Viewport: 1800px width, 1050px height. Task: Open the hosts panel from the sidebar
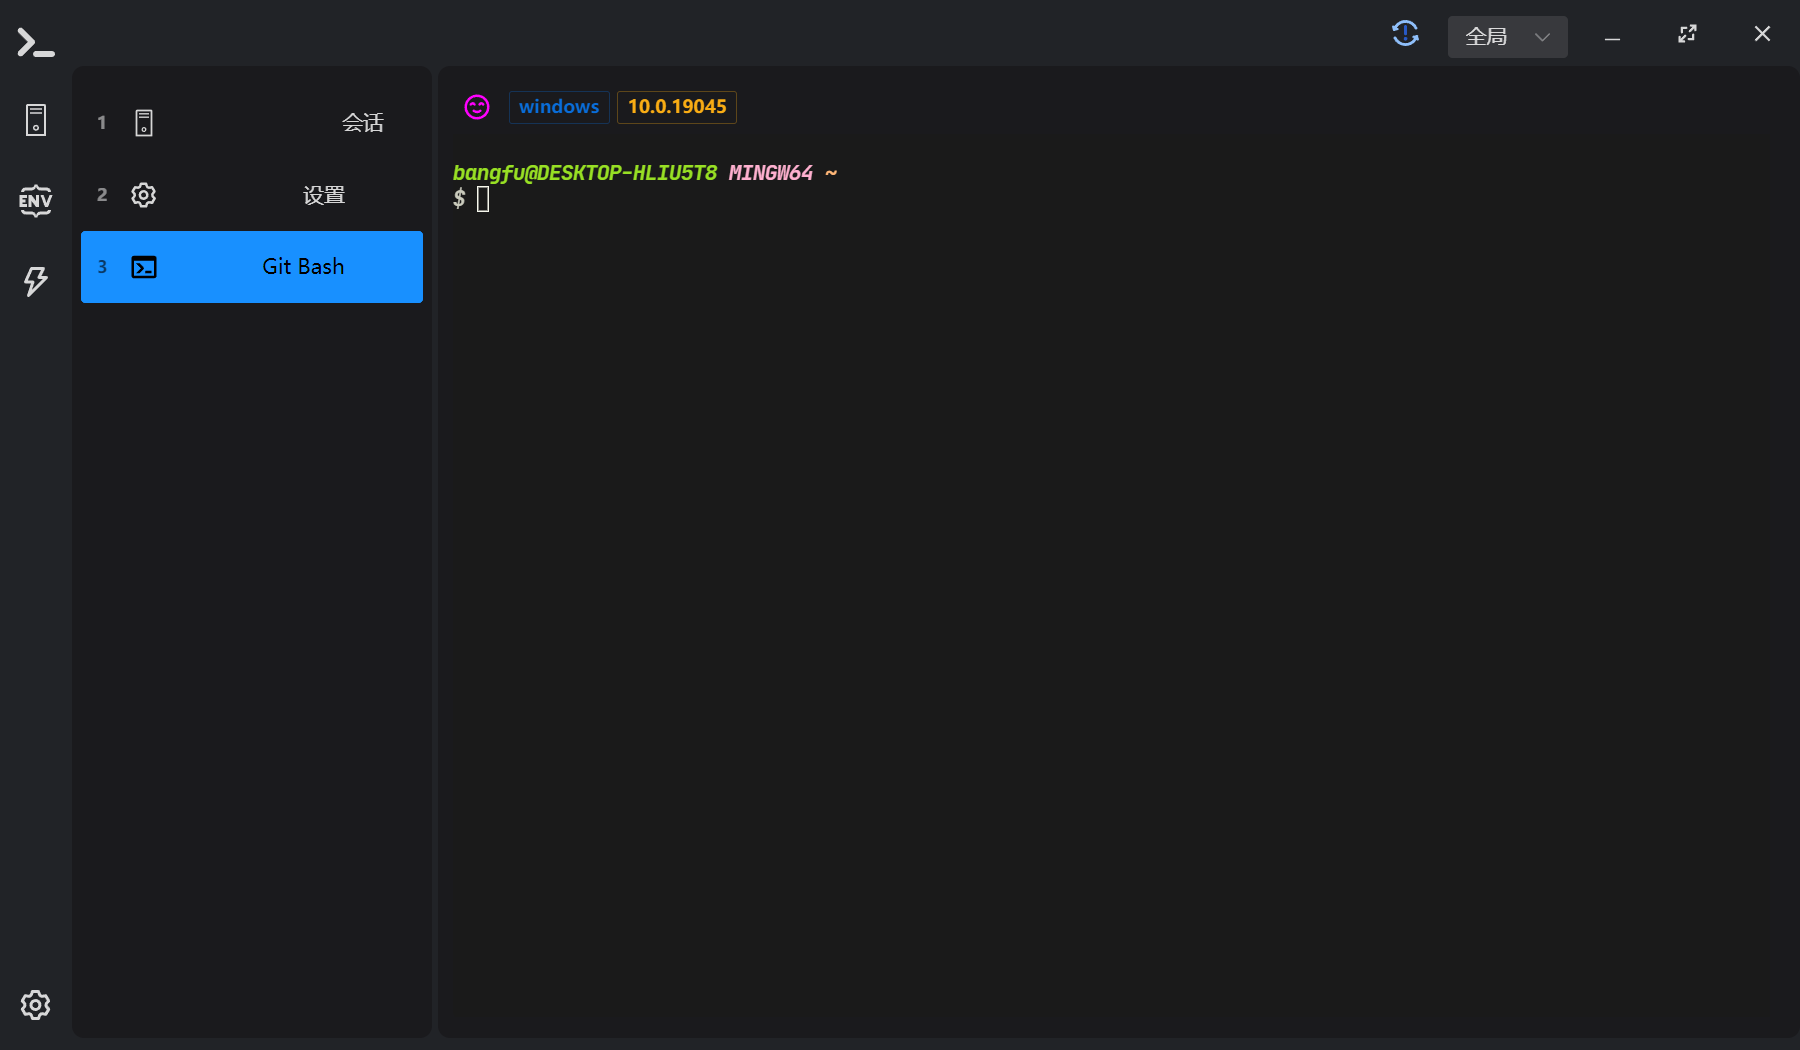36,120
